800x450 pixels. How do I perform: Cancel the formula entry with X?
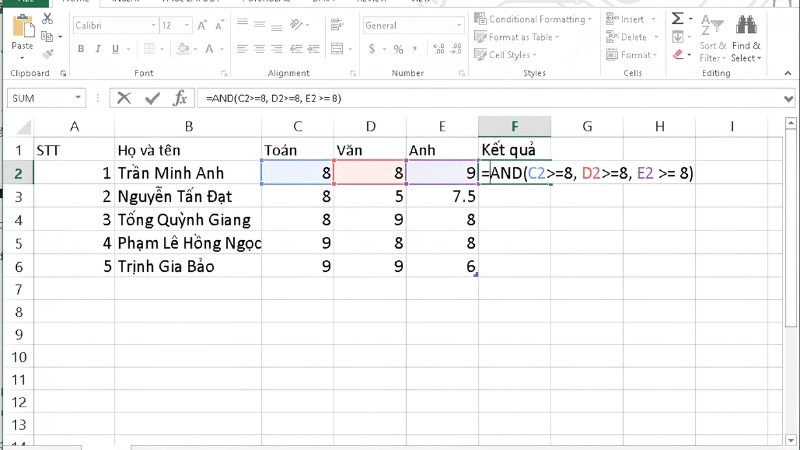pos(124,98)
